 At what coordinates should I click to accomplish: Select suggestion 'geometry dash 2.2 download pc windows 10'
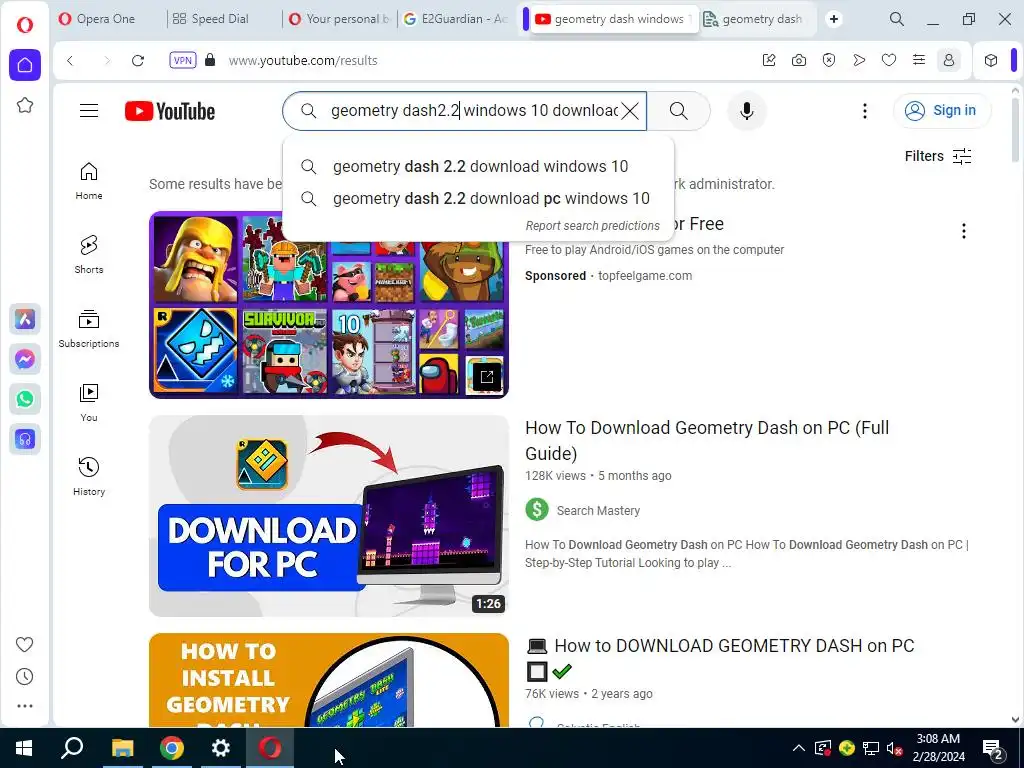point(478,199)
